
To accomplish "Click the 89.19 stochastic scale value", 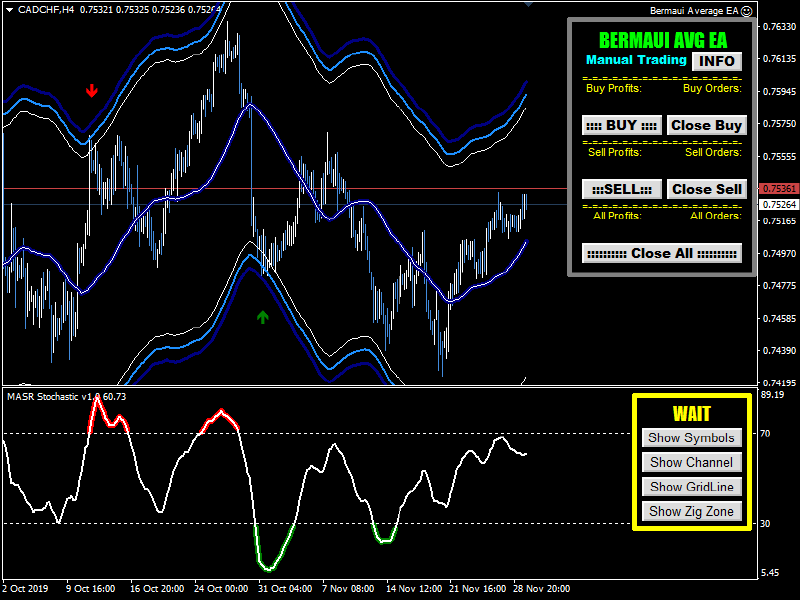I will [x=772, y=395].
